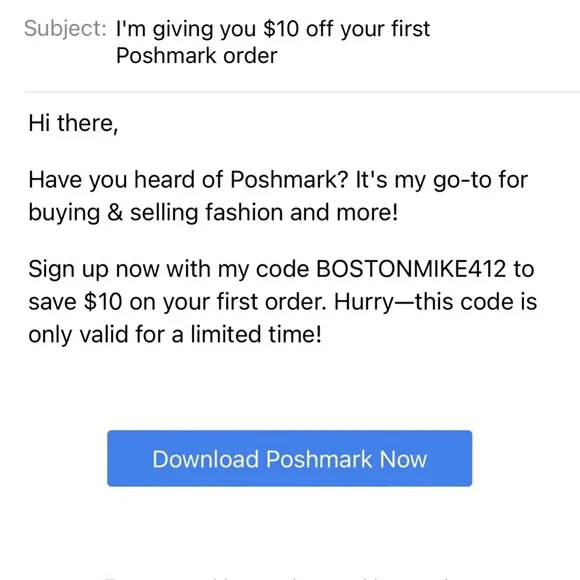Tap the Download Poshmark Now button

click(x=289, y=458)
